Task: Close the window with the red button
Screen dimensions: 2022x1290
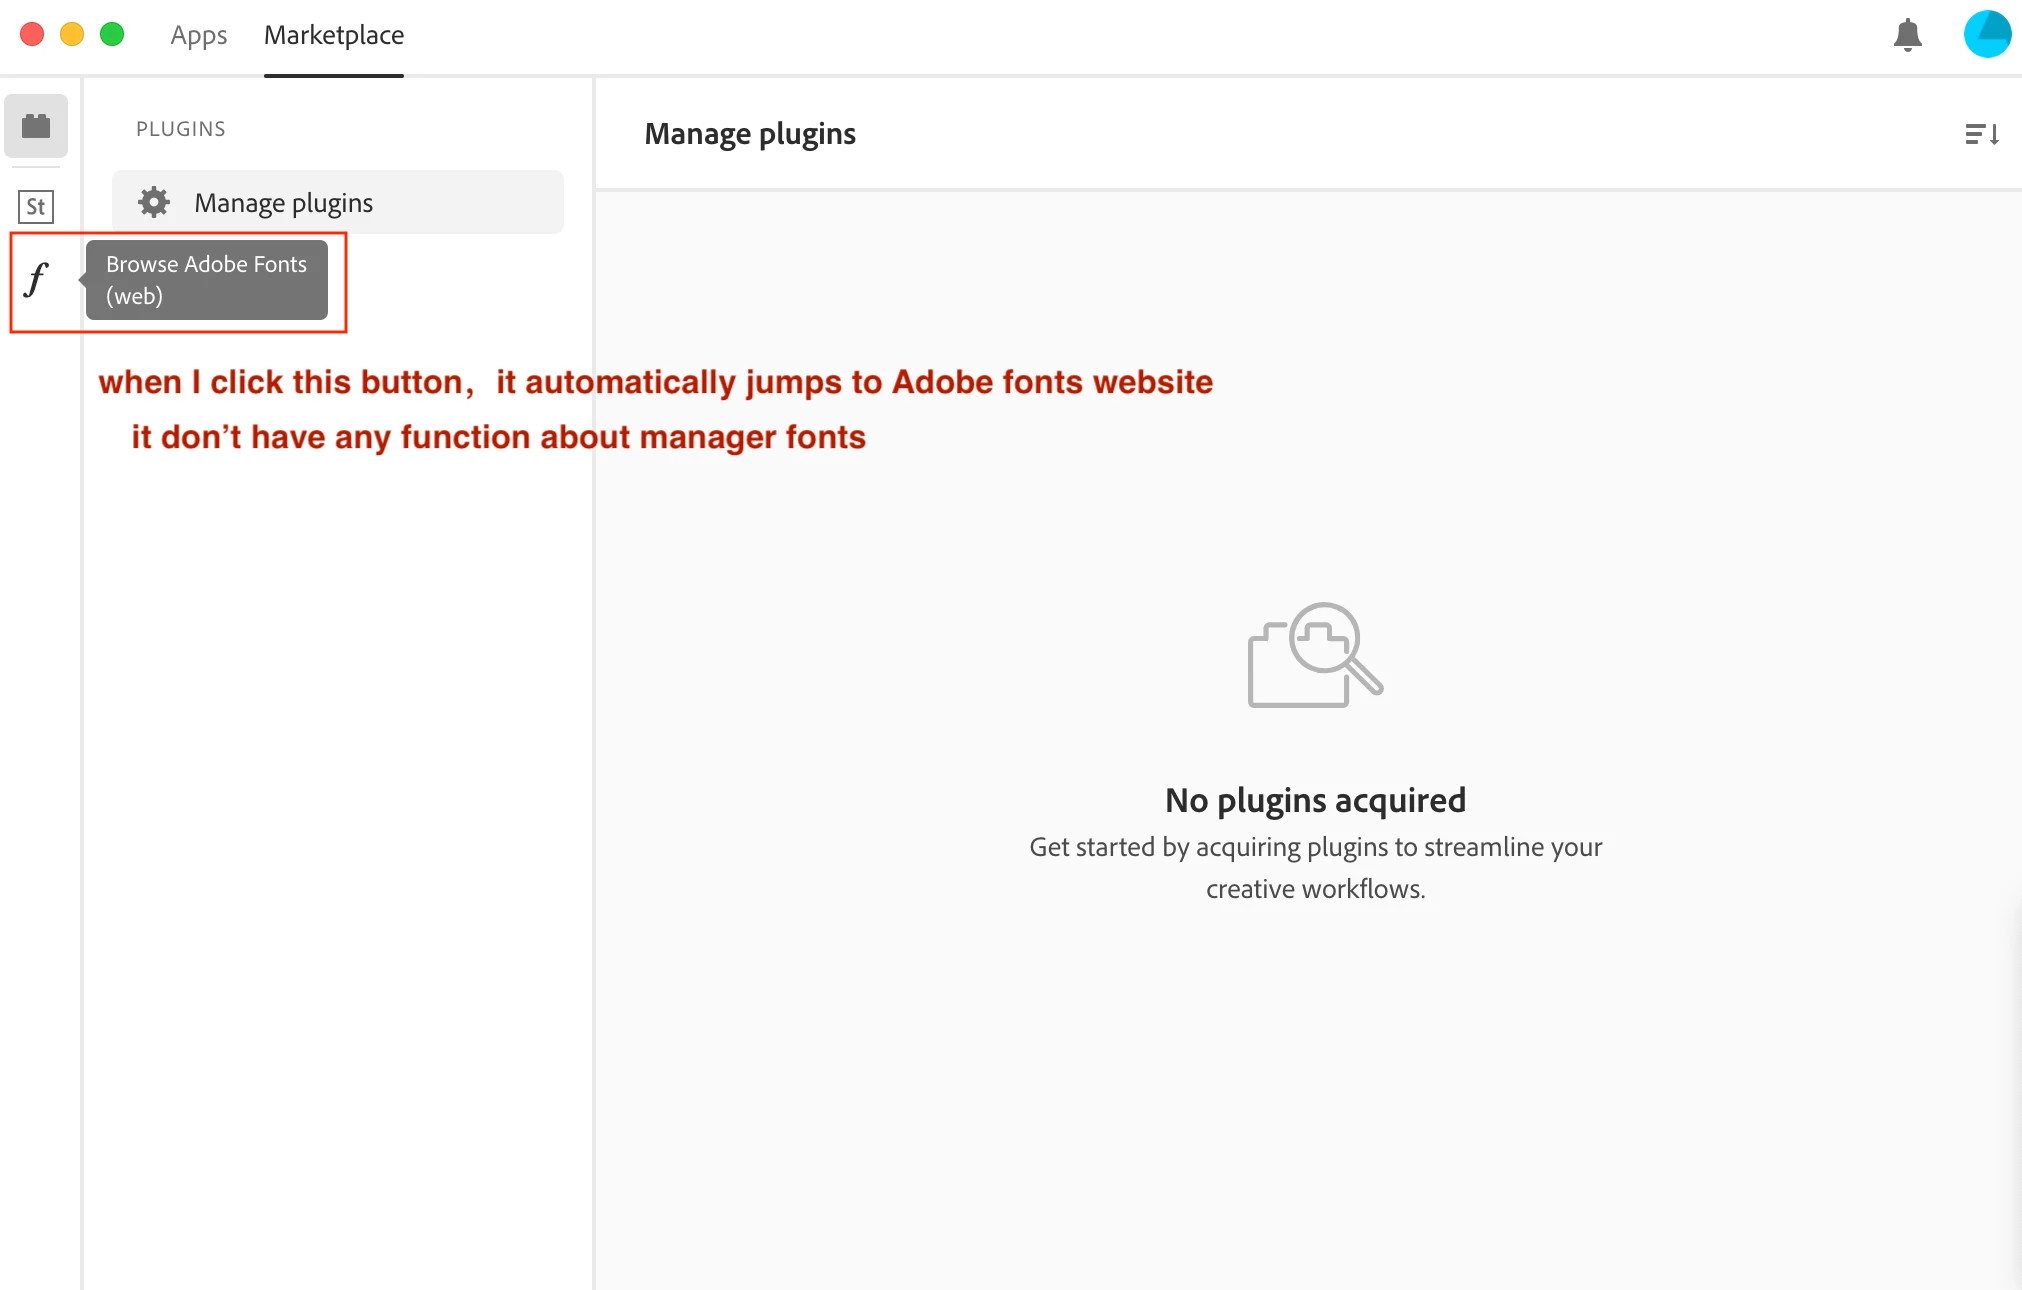Action: click(32, 35)
